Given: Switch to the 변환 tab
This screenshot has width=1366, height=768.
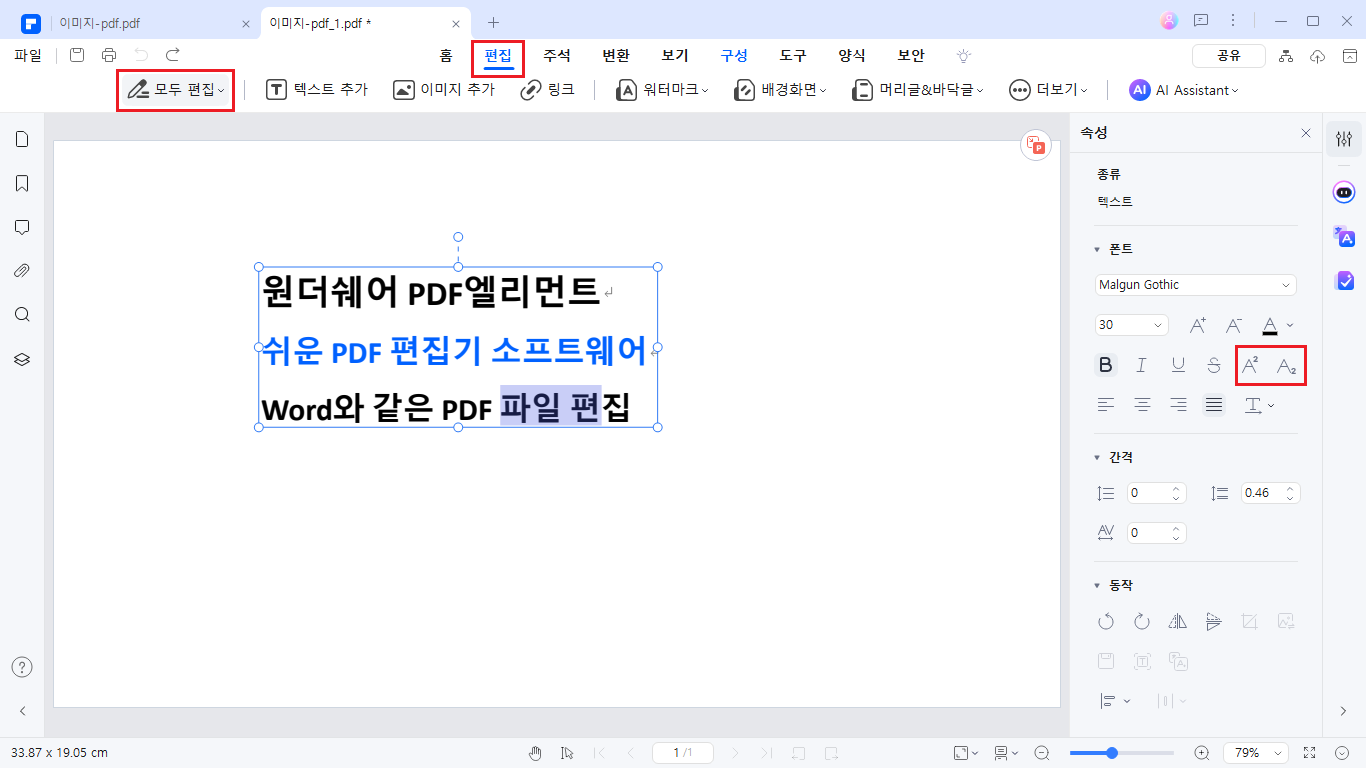Looking at the screenshot, I should click(x=616, y=56).
